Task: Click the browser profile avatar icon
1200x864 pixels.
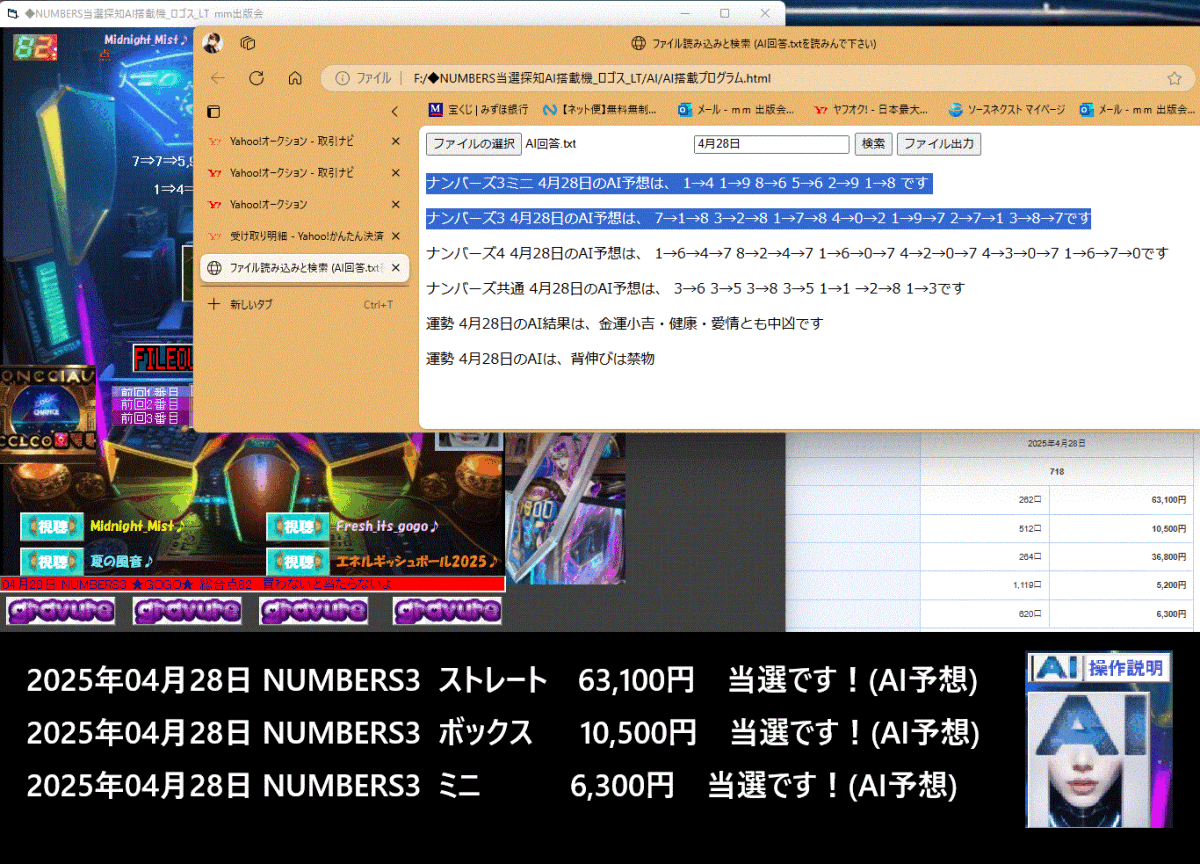Action: coord(212,43)
